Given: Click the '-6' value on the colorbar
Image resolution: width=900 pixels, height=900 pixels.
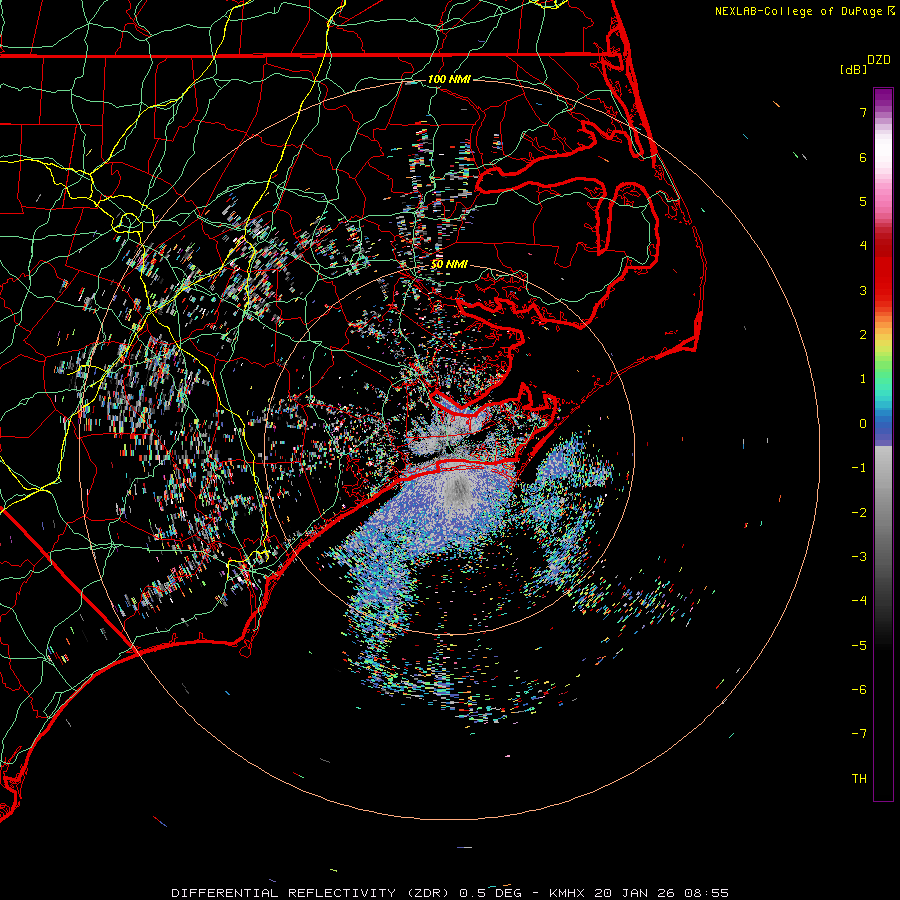Looking at the screenshot, I should 859,690.
